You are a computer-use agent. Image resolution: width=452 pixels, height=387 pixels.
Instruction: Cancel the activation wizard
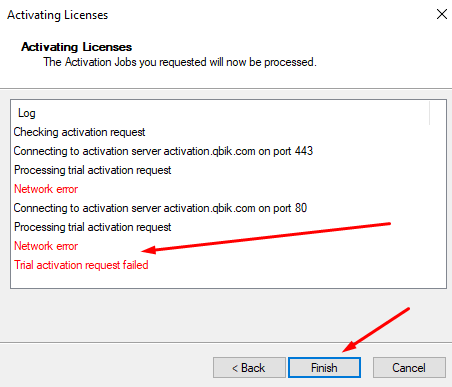409,368
